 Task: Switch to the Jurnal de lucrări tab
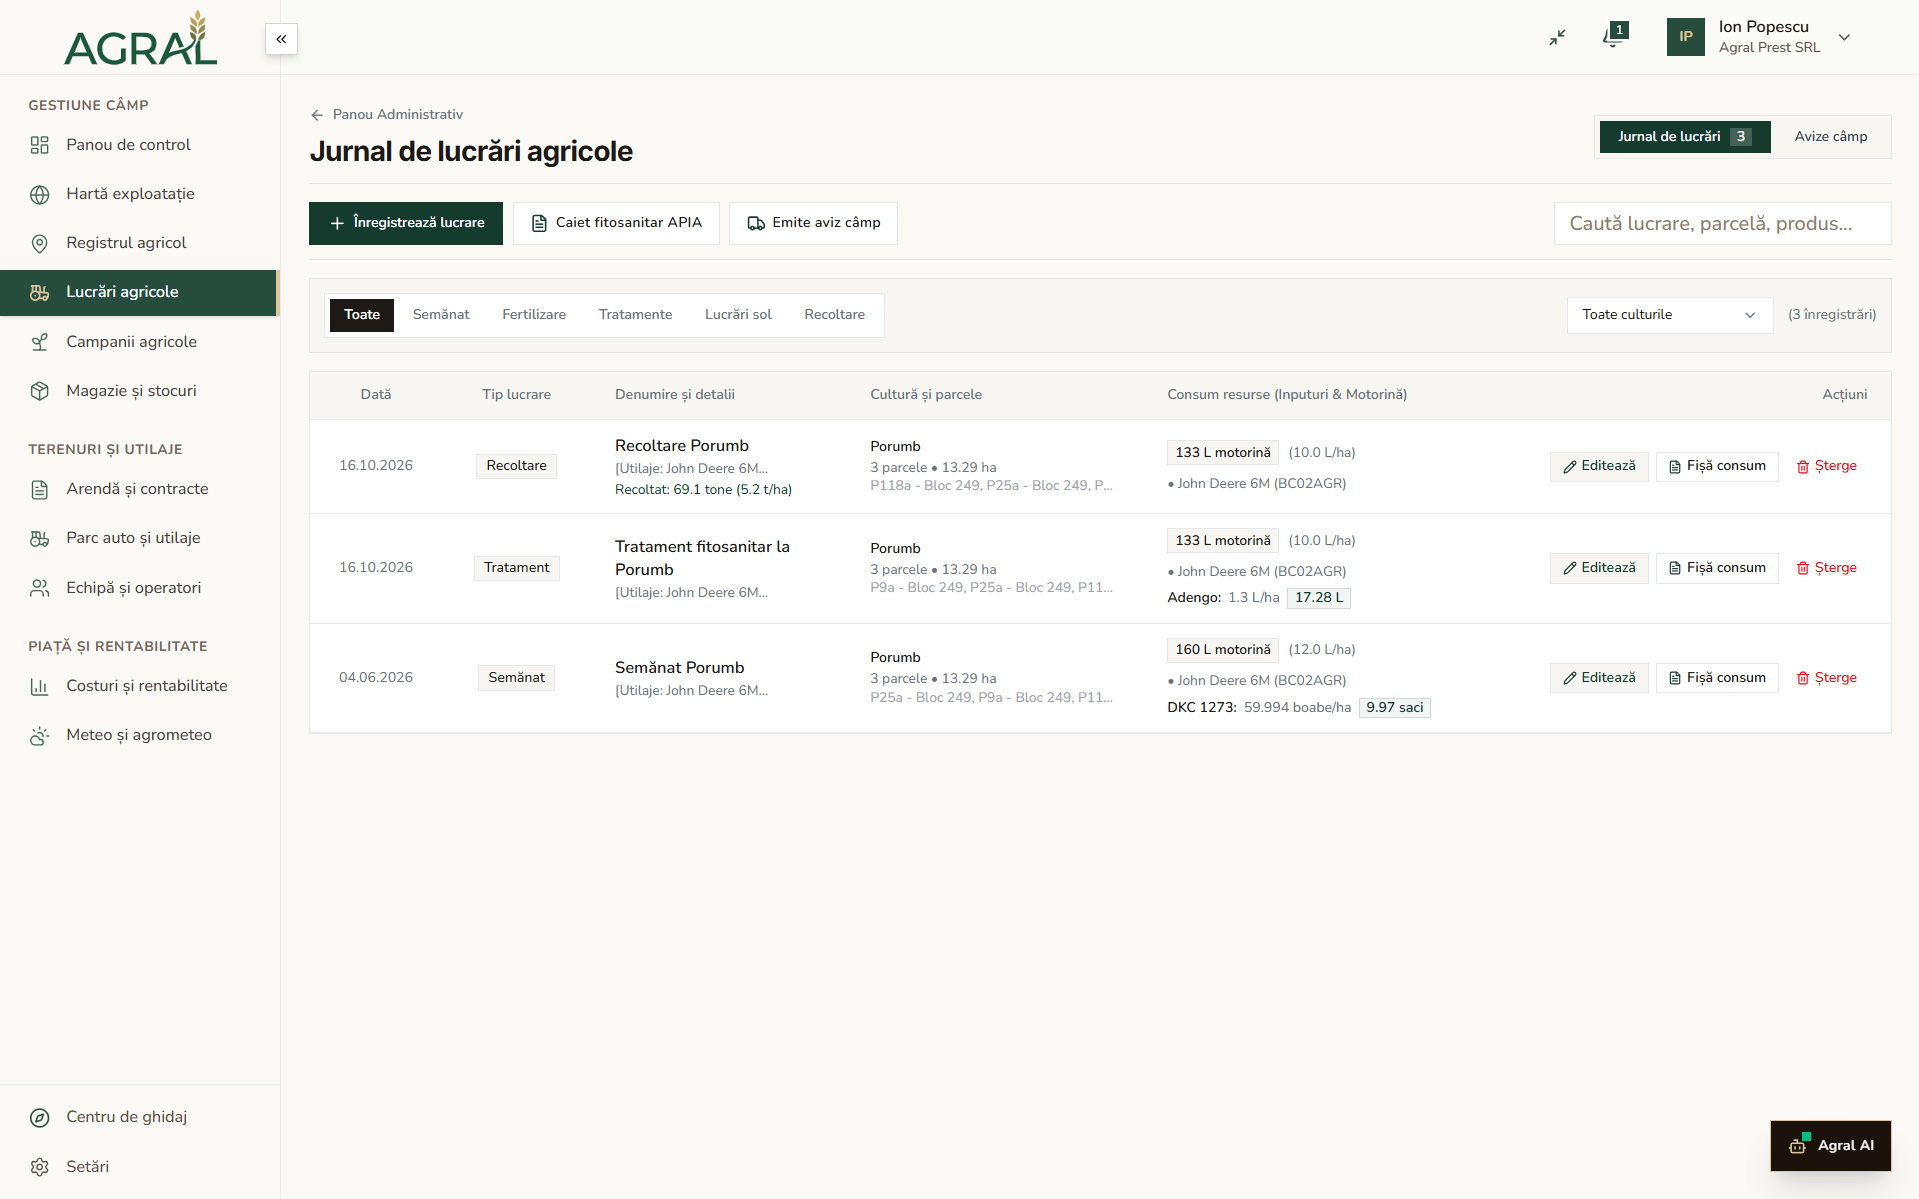point(1684,137)
